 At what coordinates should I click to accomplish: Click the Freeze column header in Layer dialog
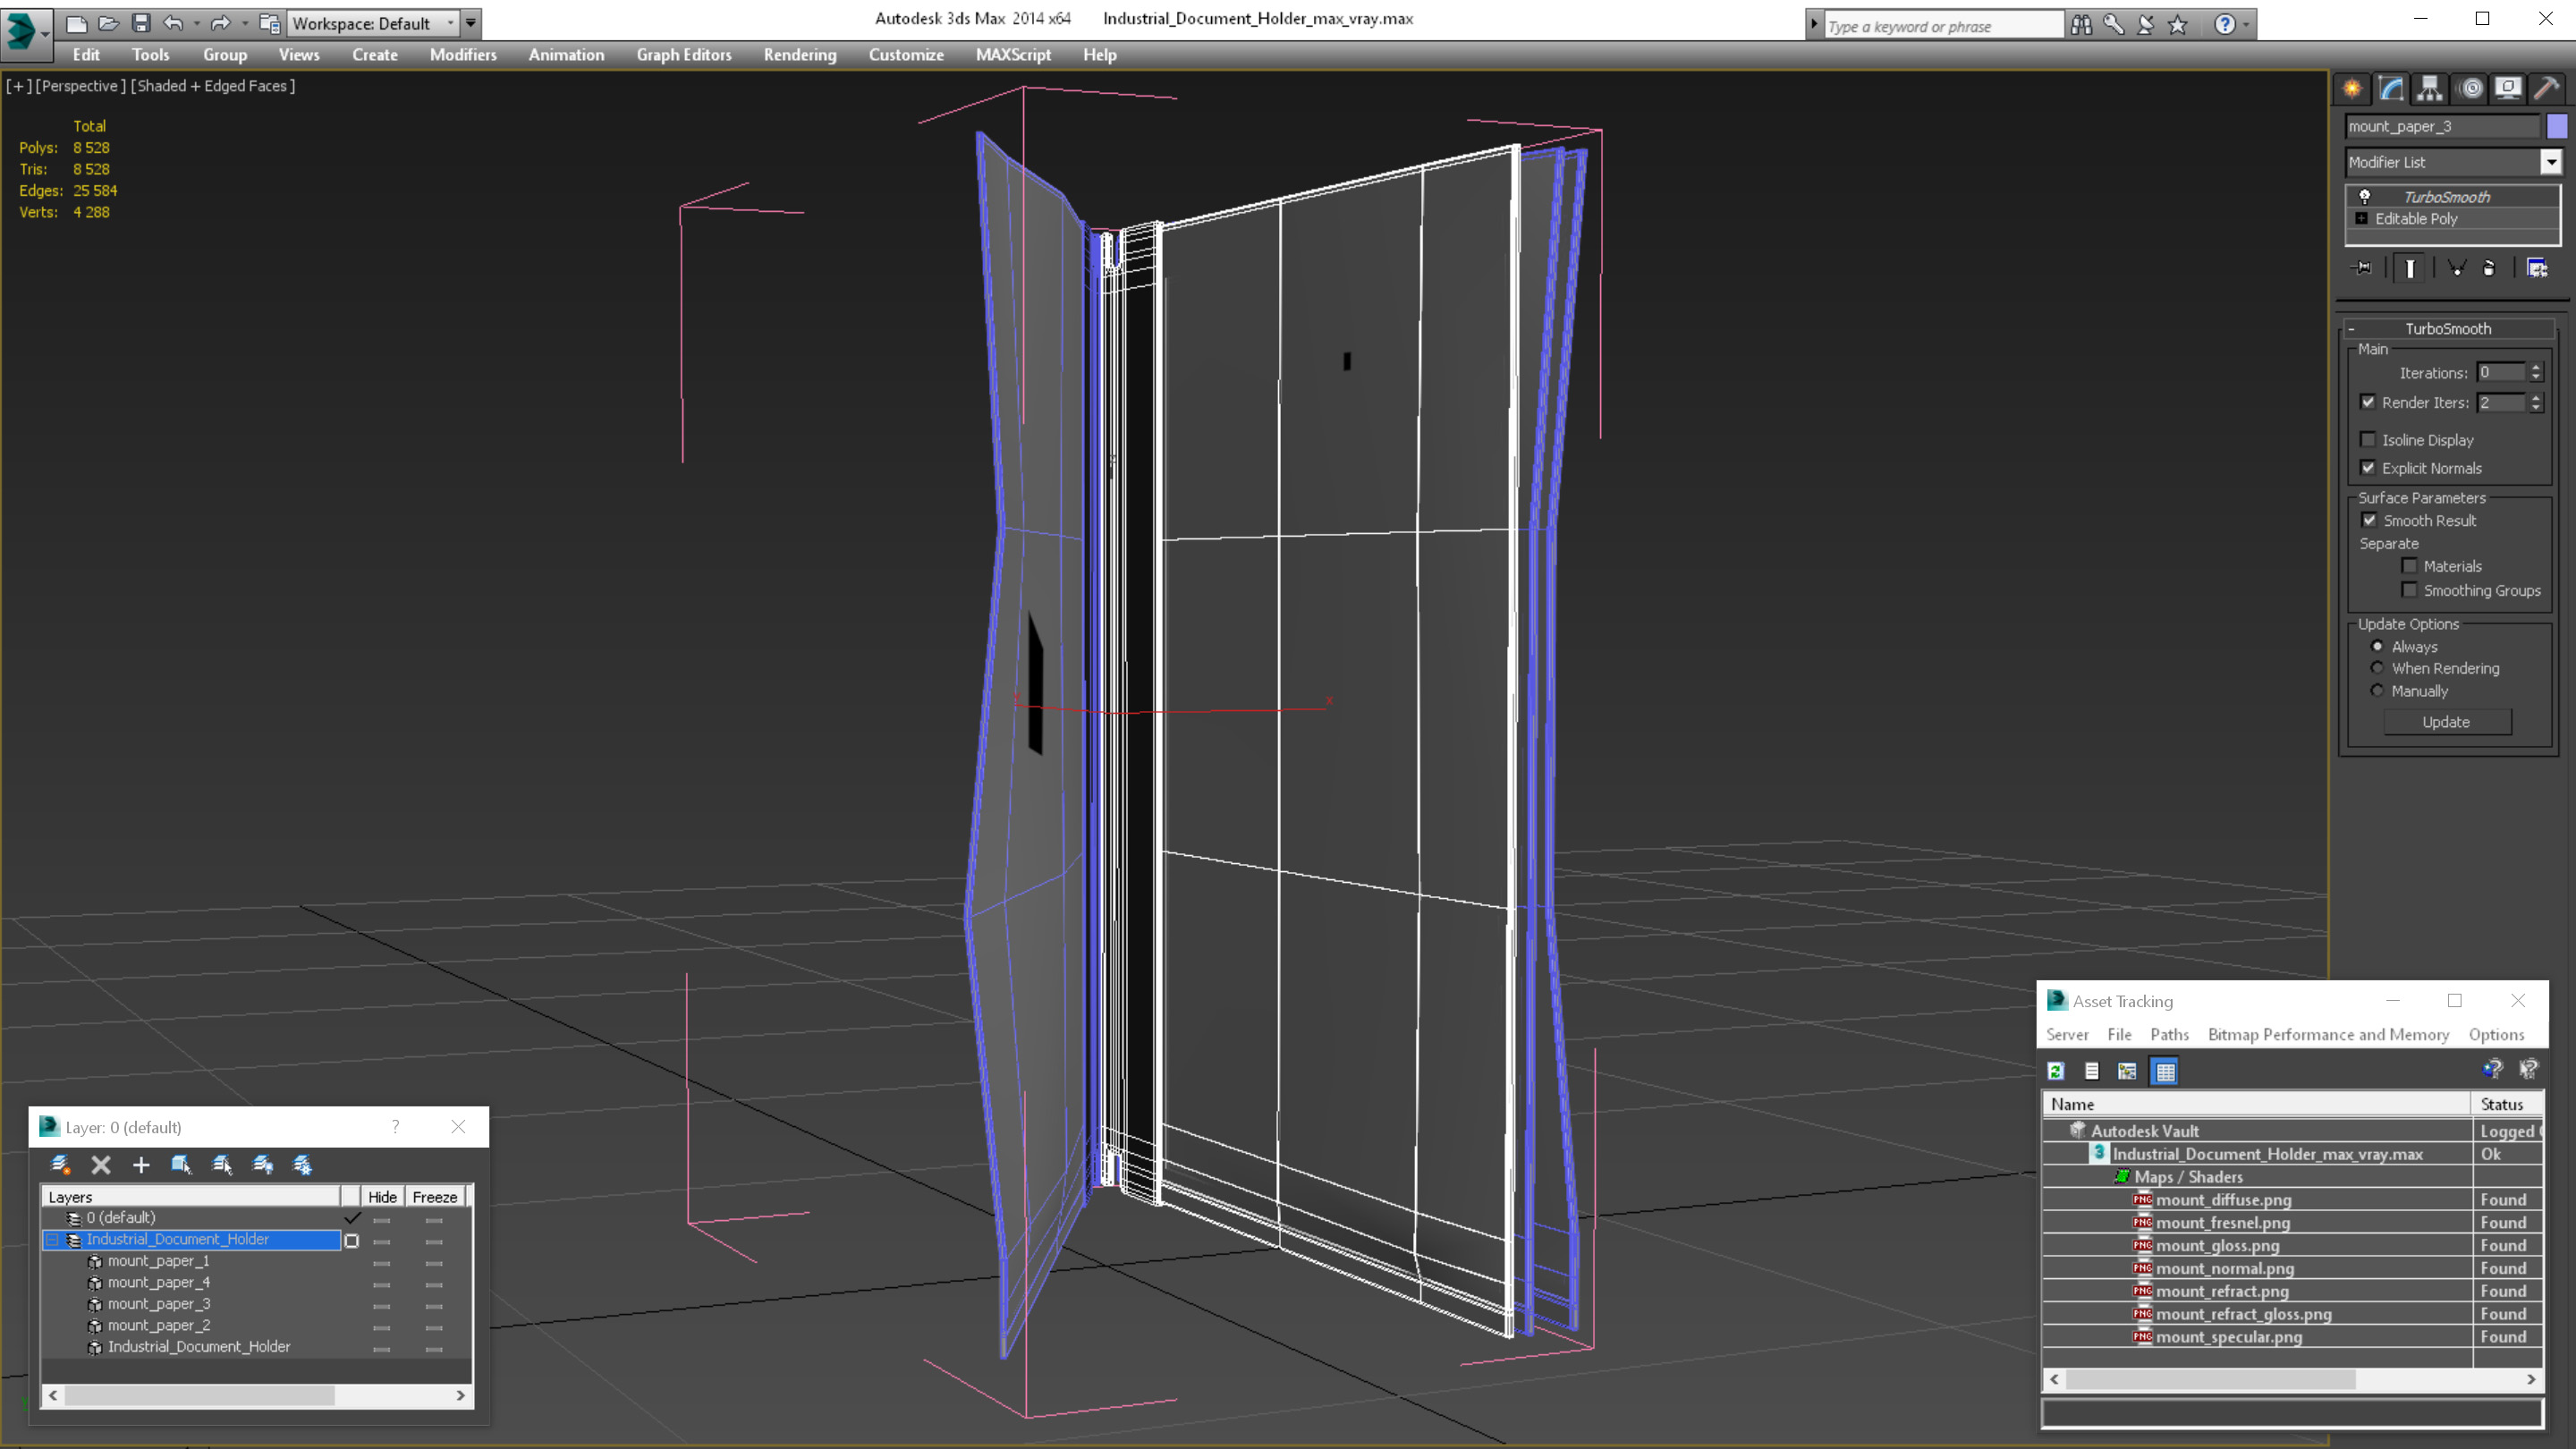(x=435, y=1197)
